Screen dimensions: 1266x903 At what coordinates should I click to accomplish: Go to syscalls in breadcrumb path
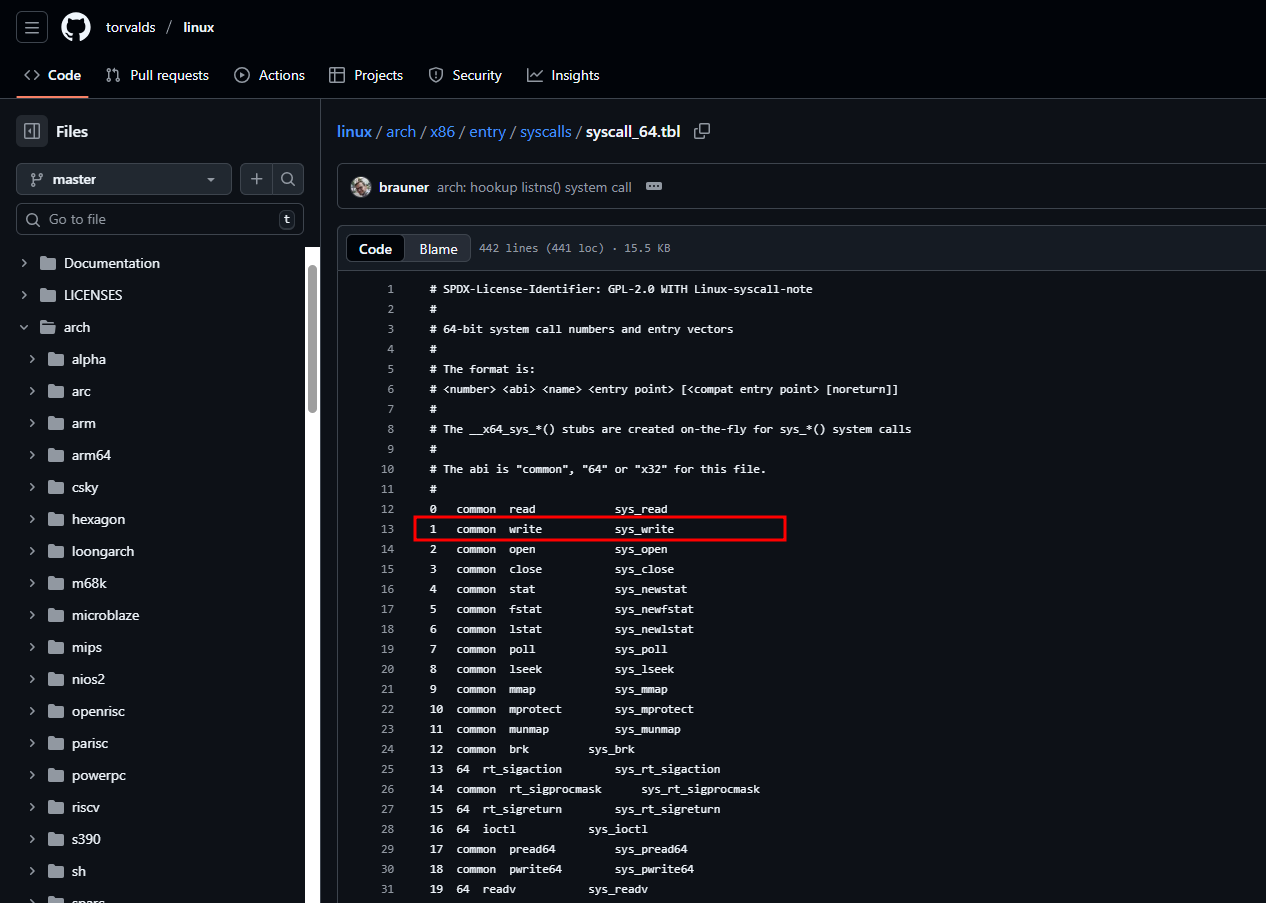point(546,131)
